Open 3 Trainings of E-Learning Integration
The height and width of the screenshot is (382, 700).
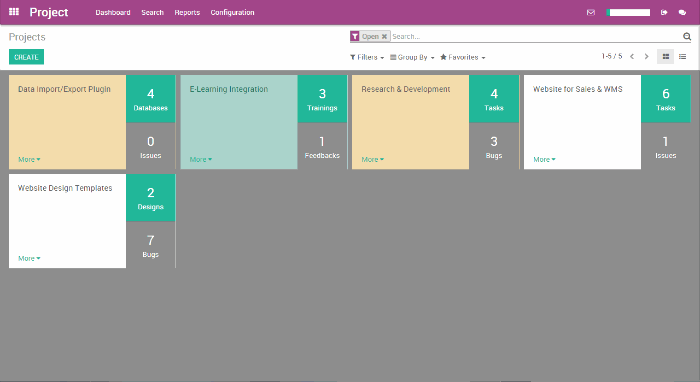pos(322,99)
